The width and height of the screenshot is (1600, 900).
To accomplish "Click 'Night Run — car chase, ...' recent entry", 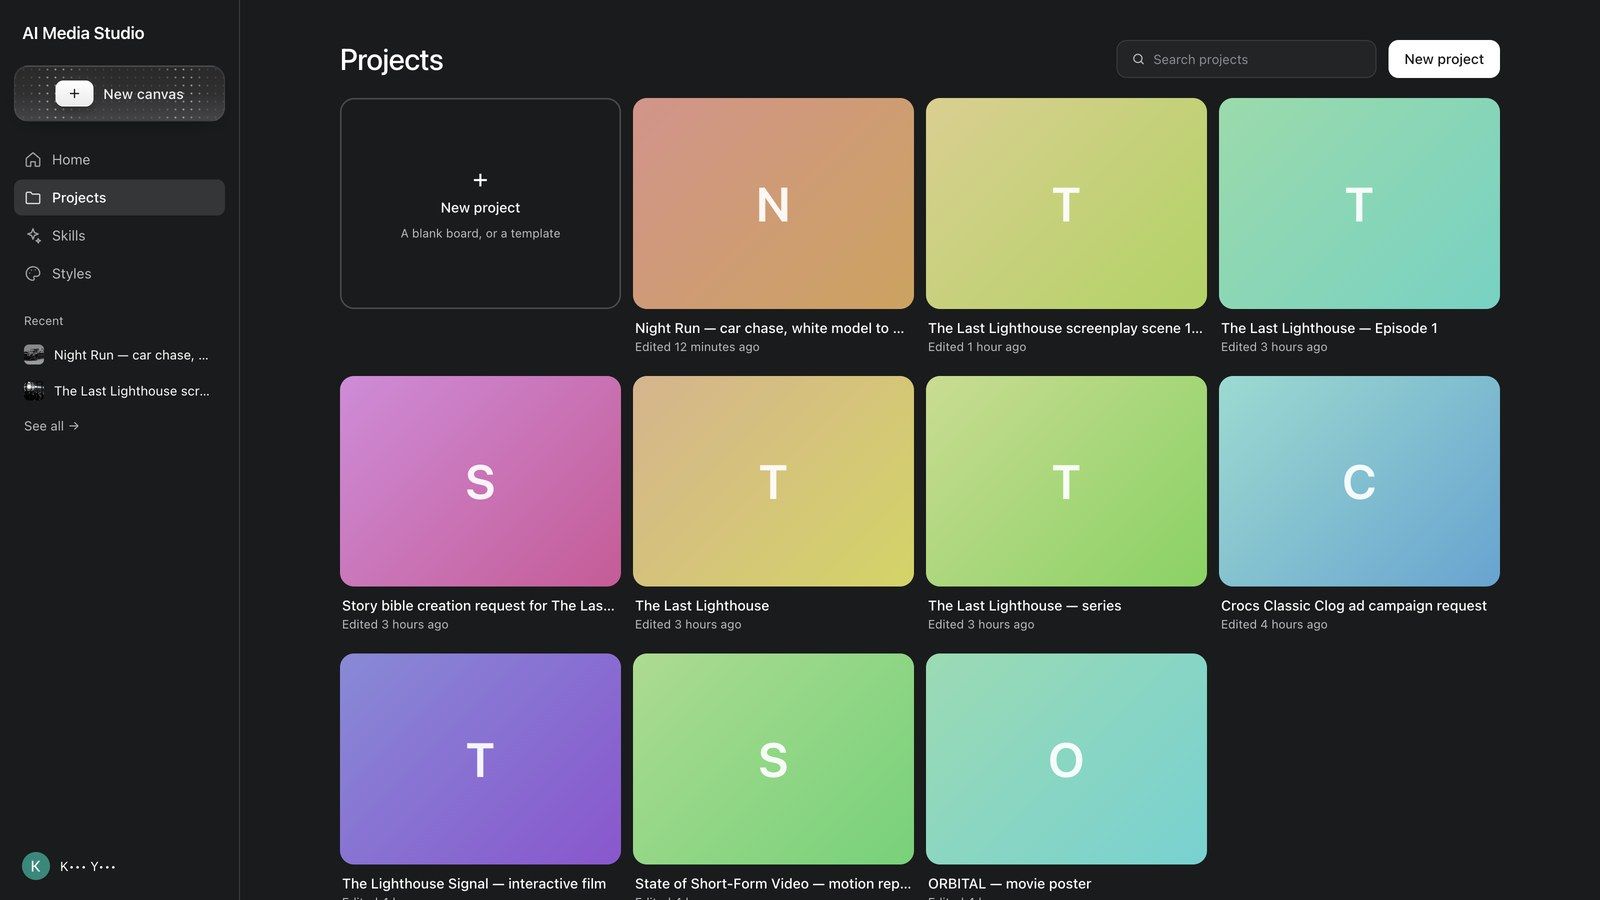I will coord(119,355).
